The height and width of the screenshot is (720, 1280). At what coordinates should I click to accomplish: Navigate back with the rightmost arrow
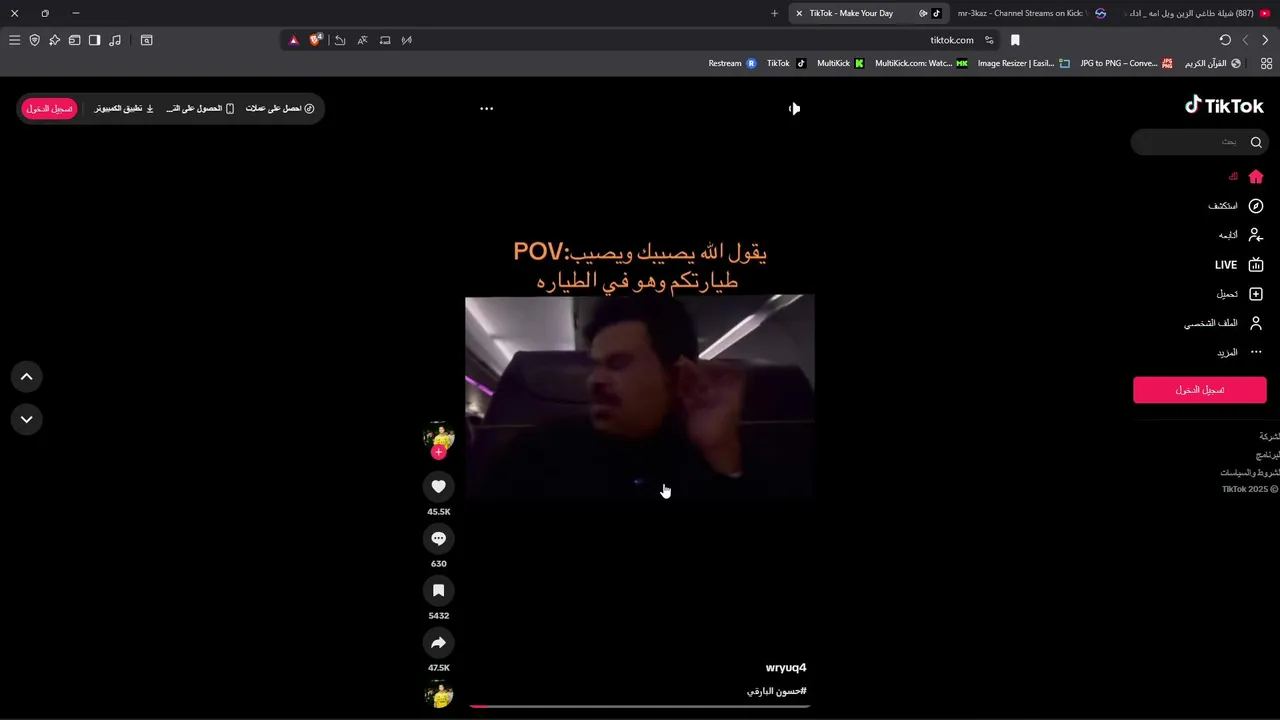coord(1265,40)
